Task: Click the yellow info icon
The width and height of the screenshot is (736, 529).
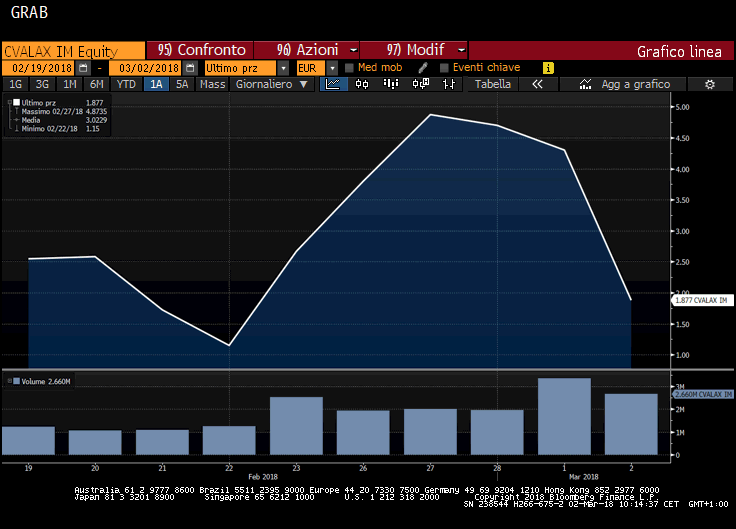Action: point(548,68)
